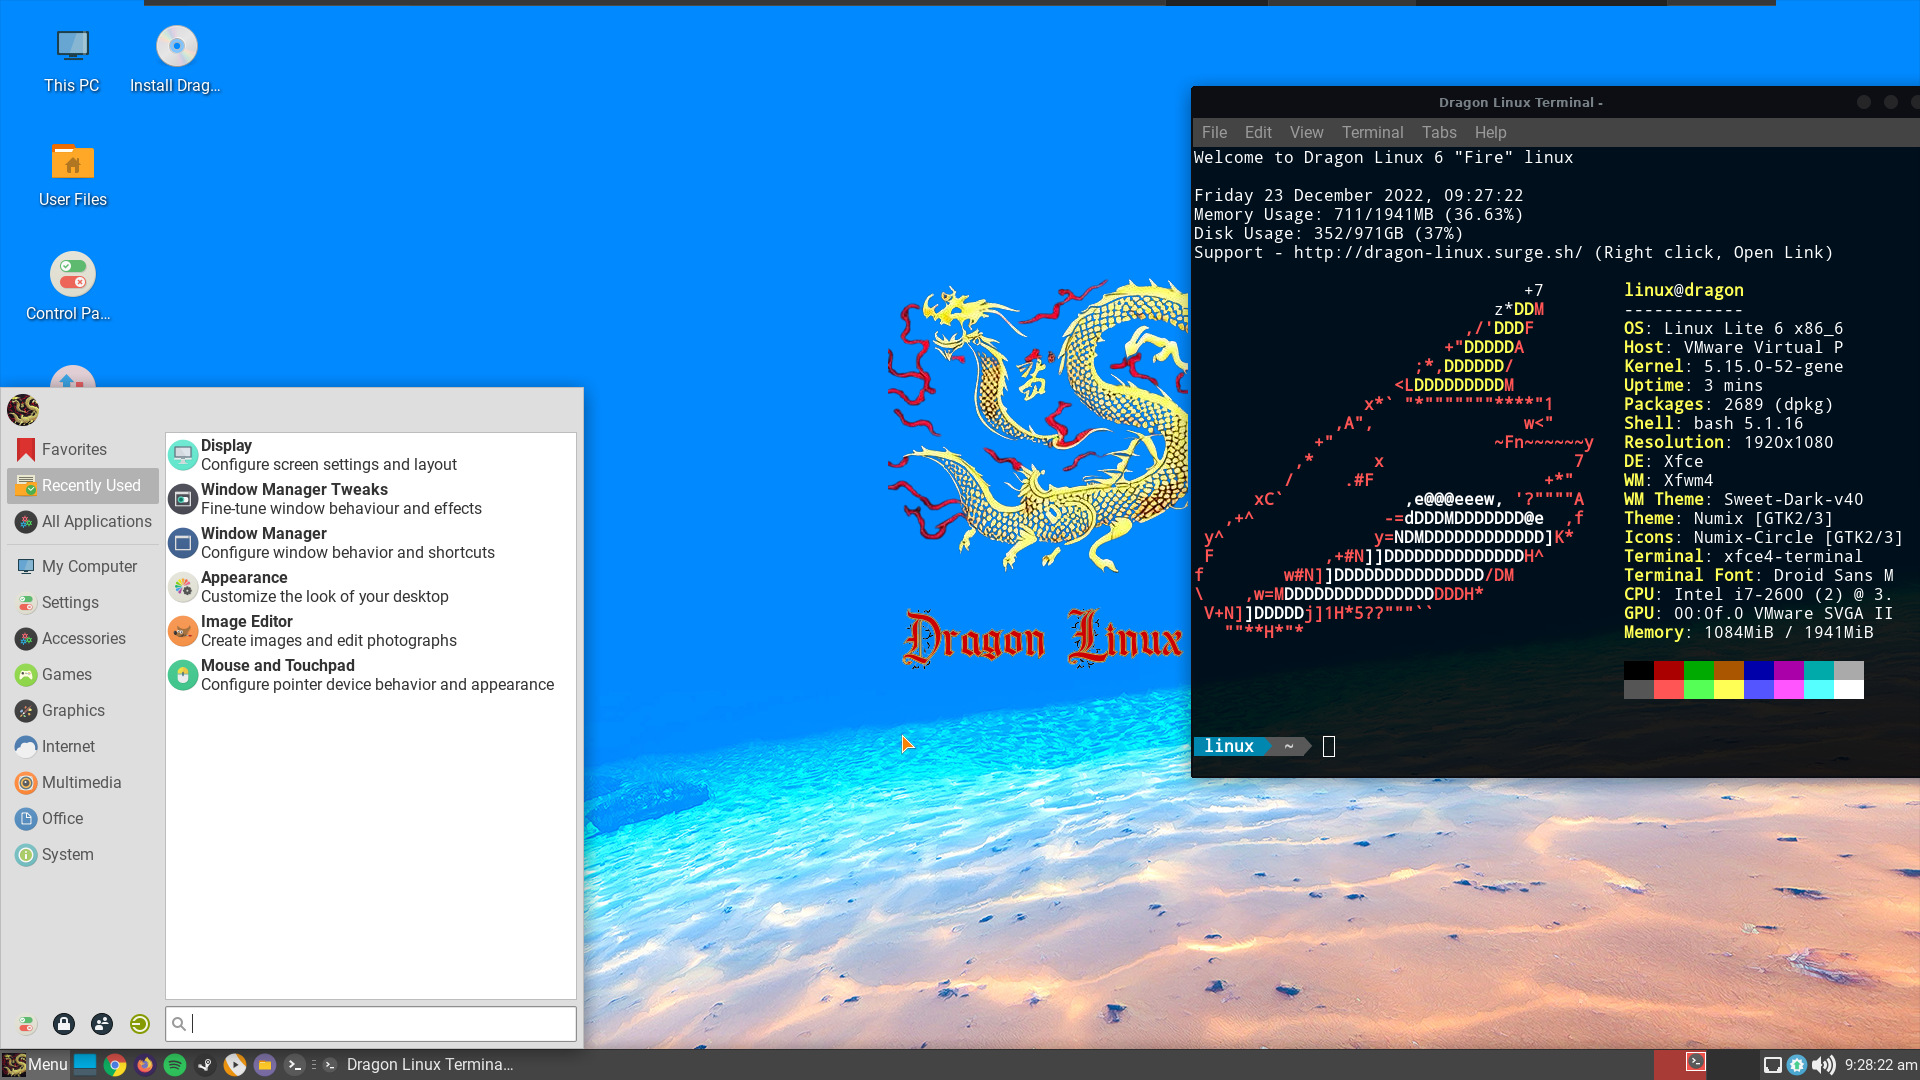Click the green log out icon

(x=140, y=1024)
